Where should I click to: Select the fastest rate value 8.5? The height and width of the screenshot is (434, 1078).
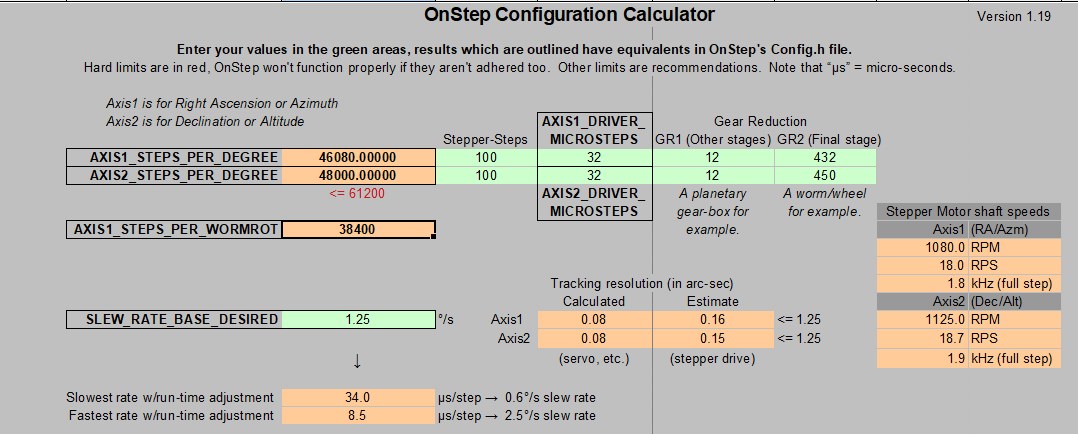point(358,415)
